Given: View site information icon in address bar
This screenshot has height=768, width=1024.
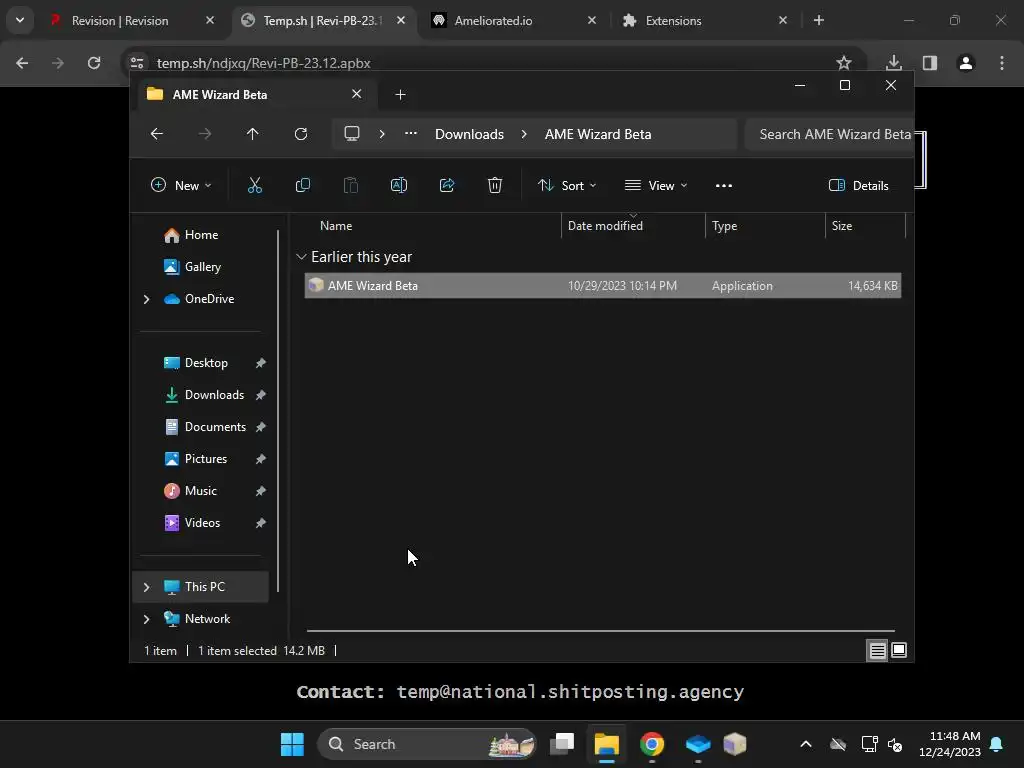Looking at the screenshot, I should [137, 63].
